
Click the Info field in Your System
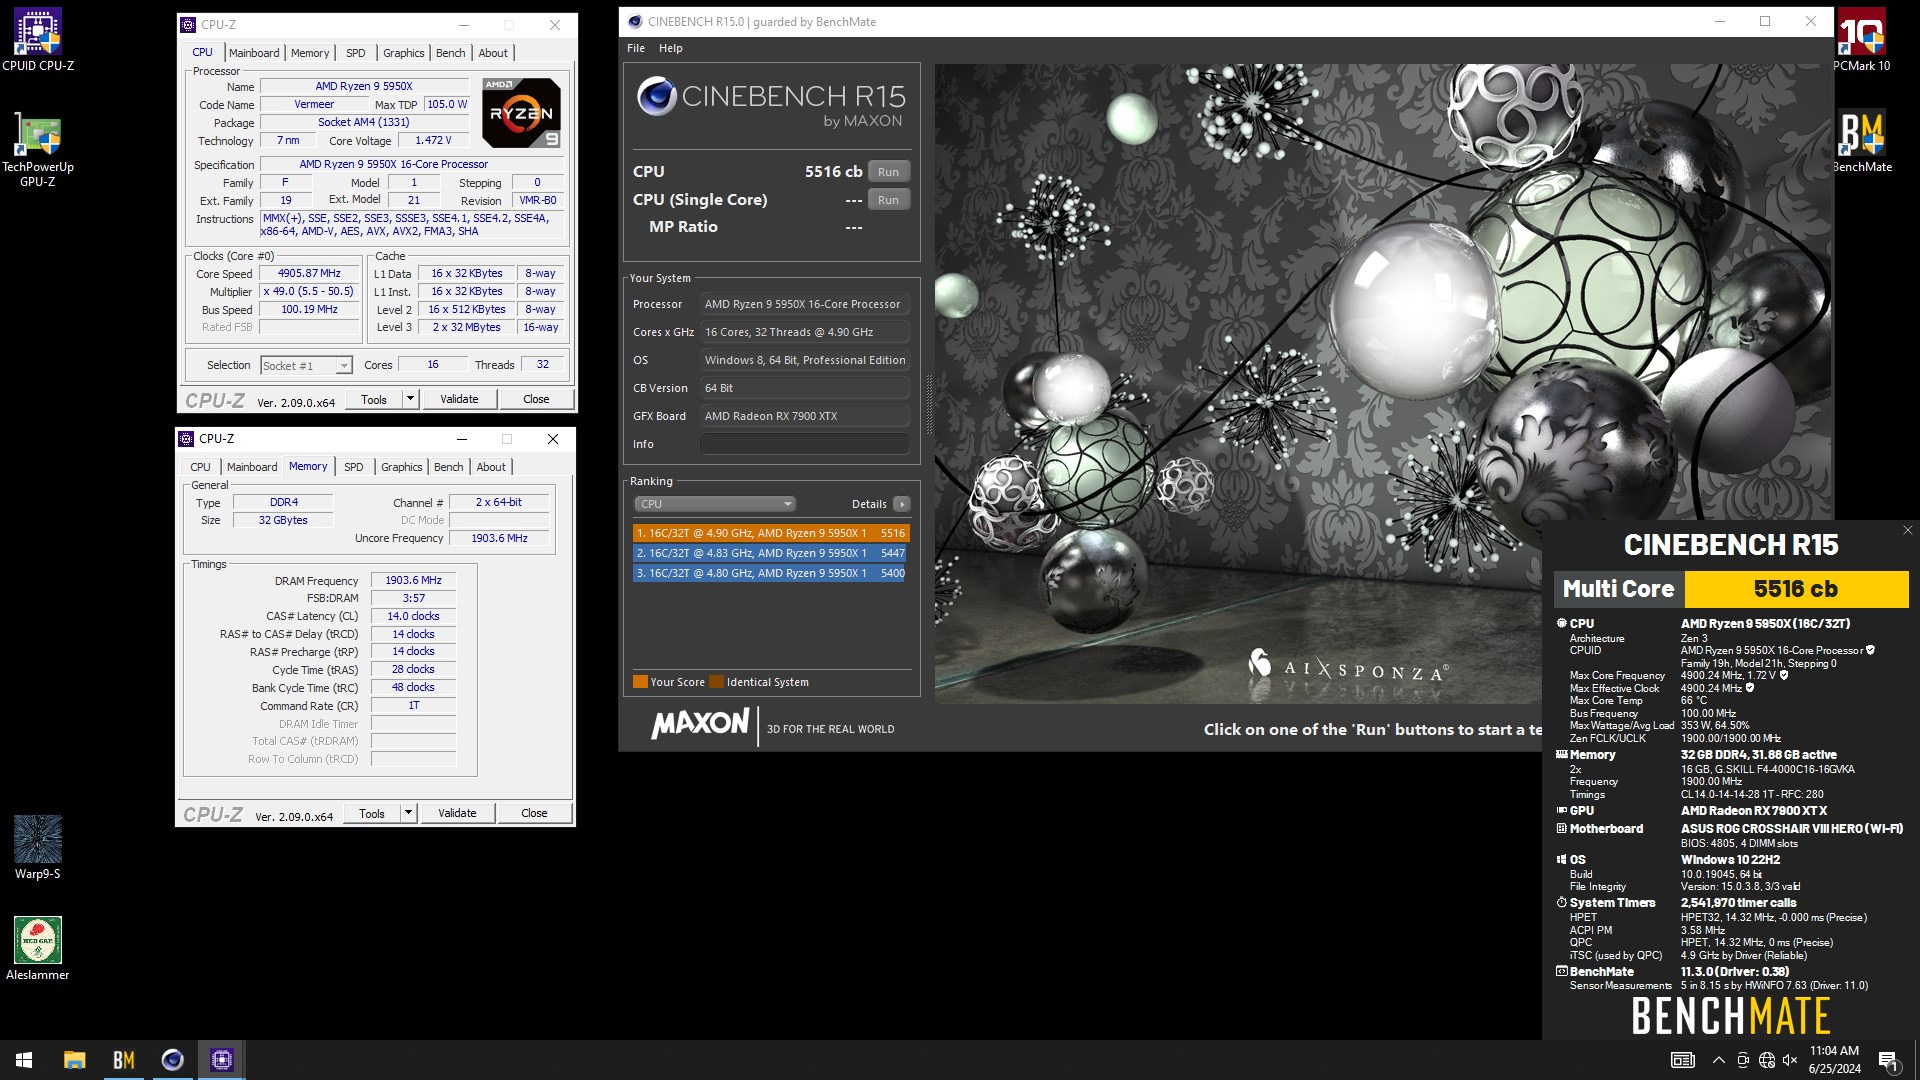(x=804, y=444)
